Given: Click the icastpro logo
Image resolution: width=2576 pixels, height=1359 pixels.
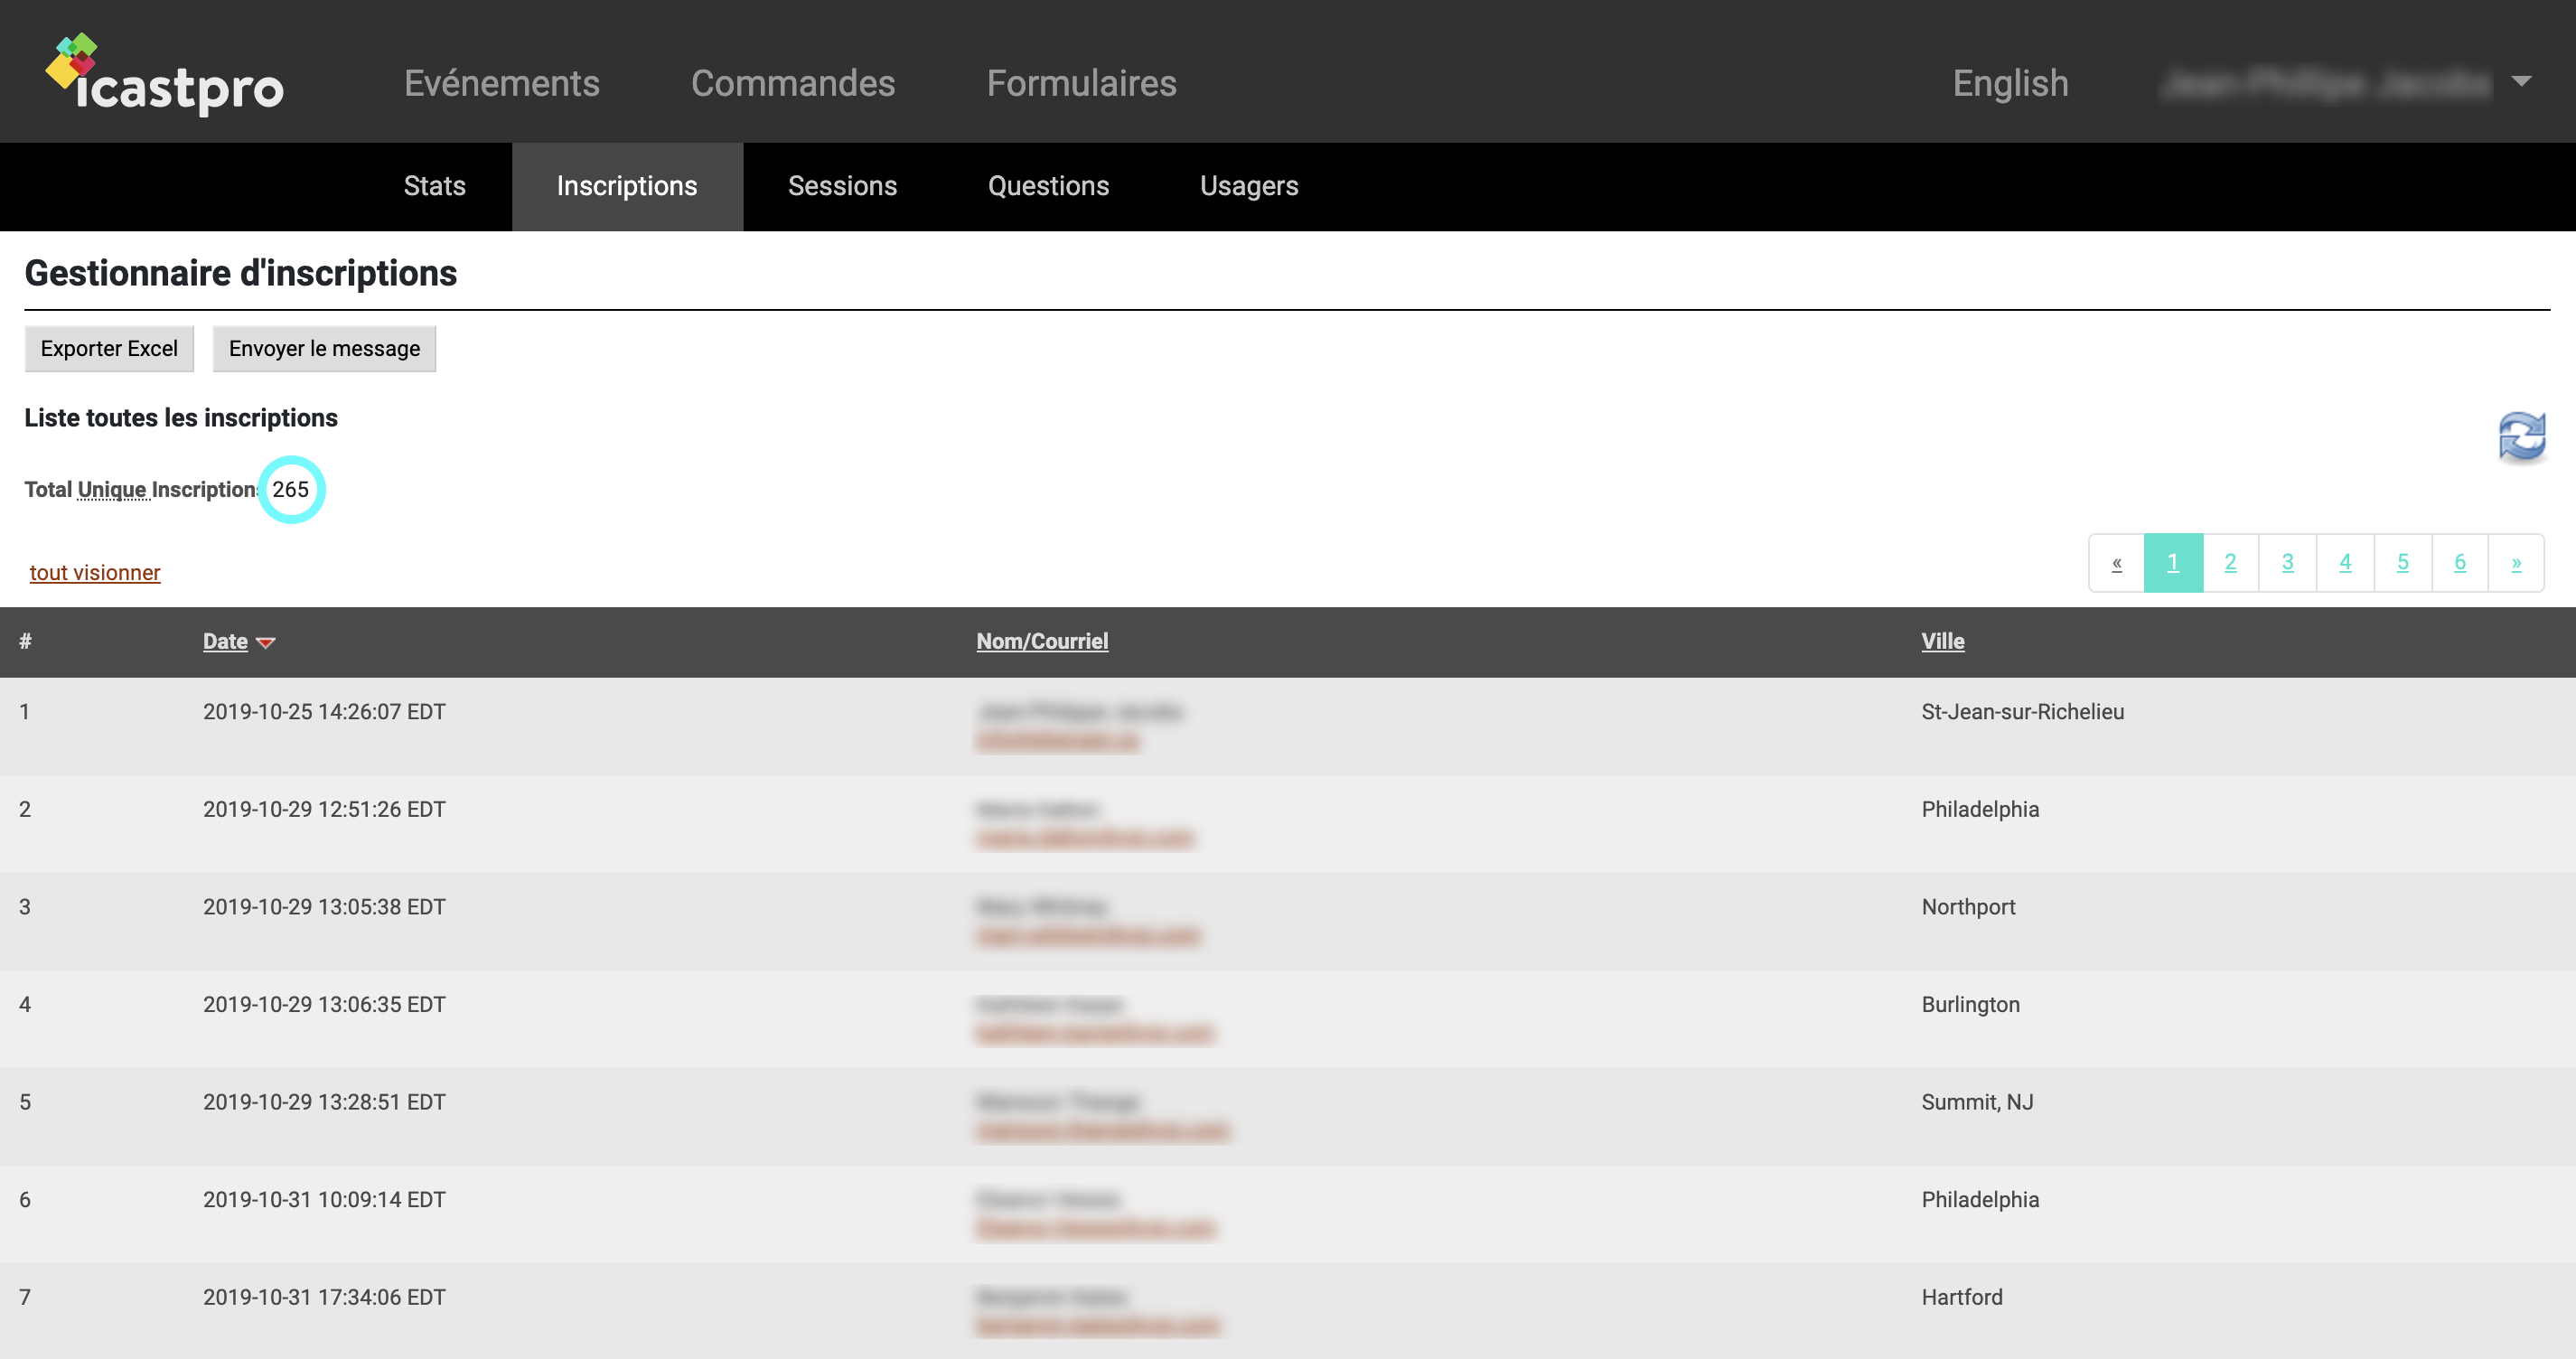Looking at the screenshot, I should pyautogui.click(x=165, y=76).
